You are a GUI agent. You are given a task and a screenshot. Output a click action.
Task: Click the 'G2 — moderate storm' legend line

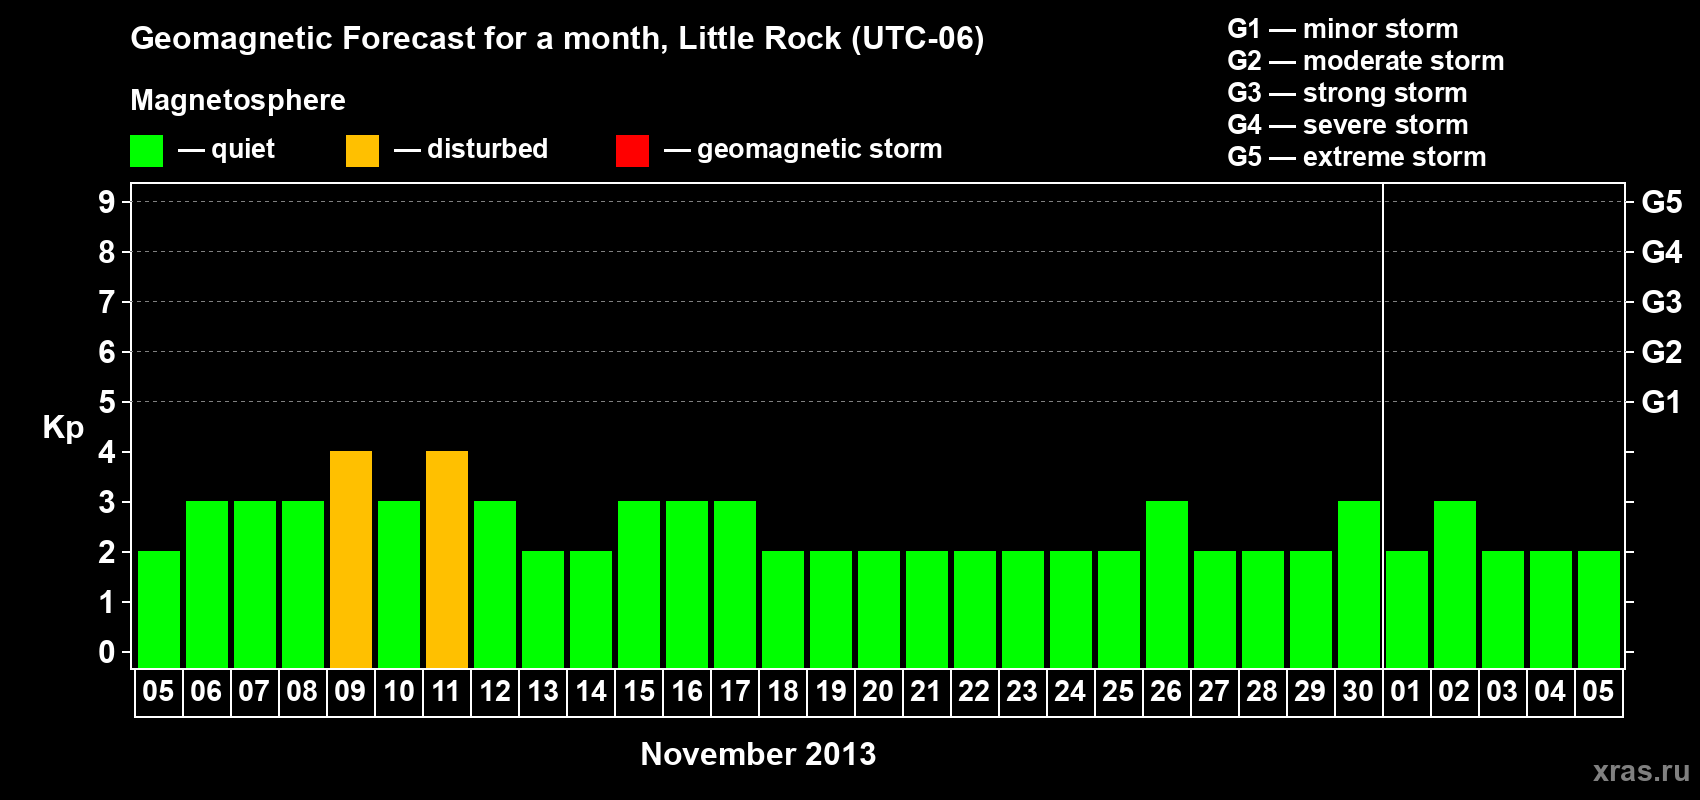click(x=1366, y=61)
